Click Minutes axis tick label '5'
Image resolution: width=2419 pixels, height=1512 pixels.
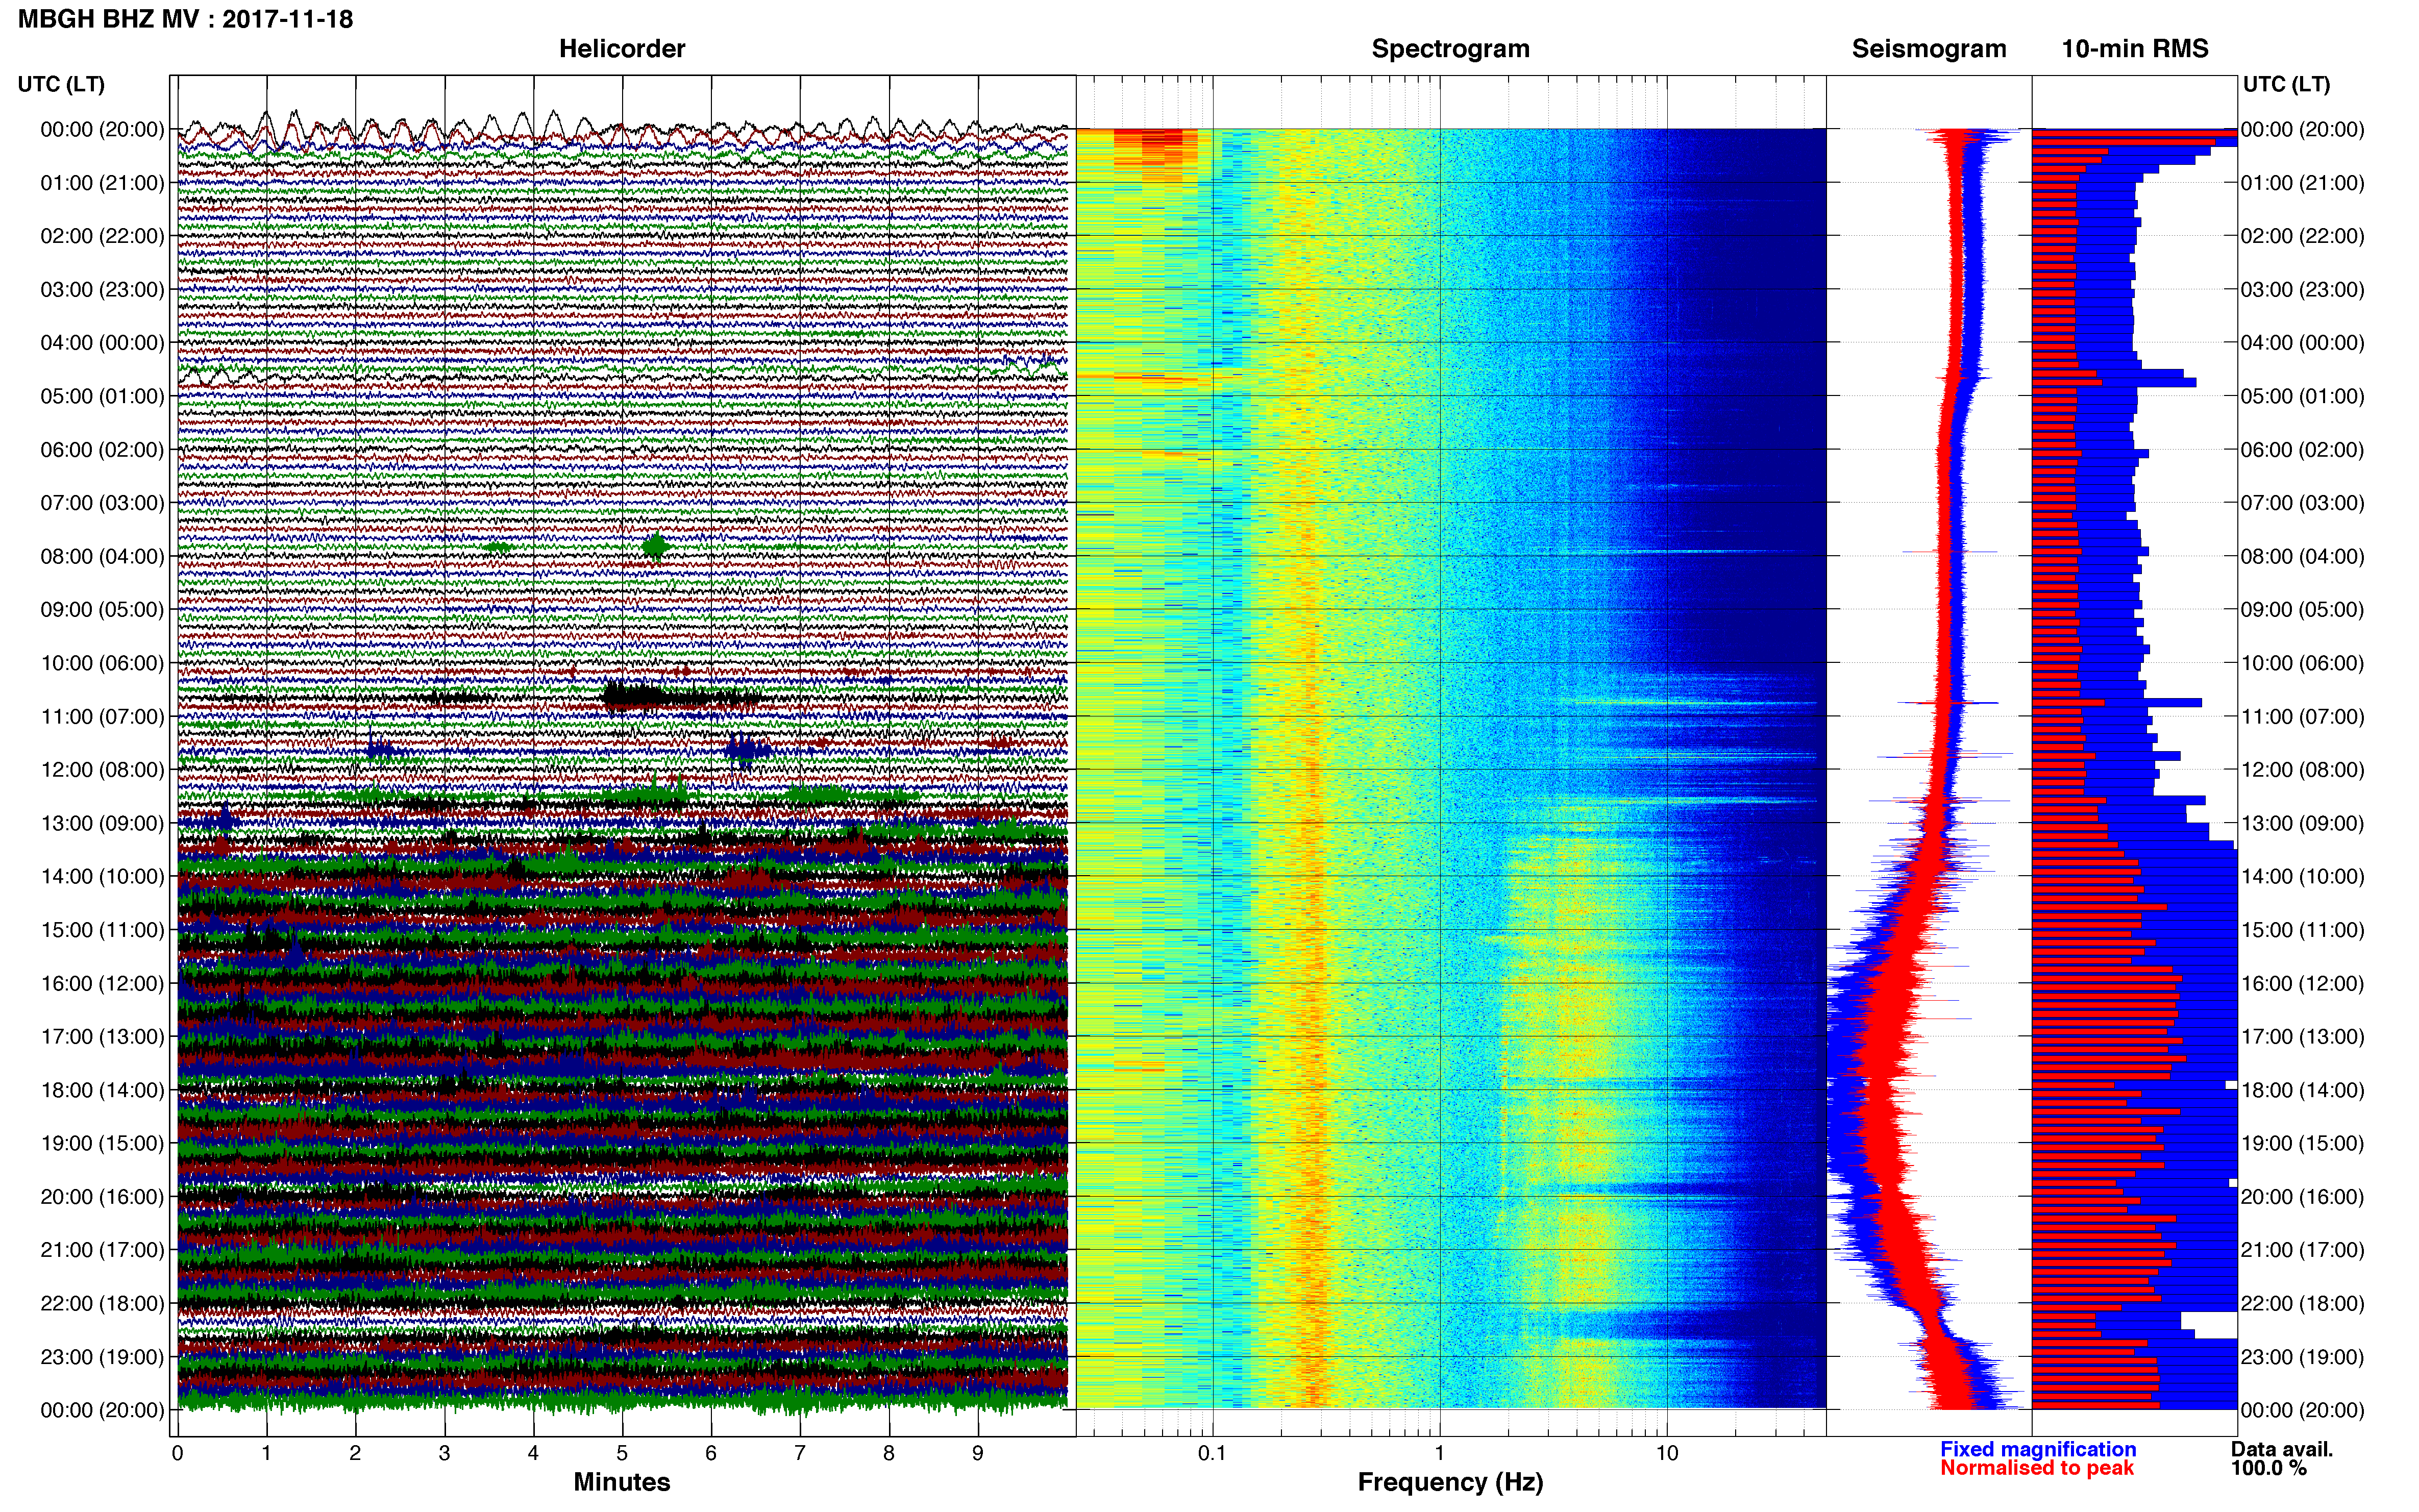pos(622,1454)
